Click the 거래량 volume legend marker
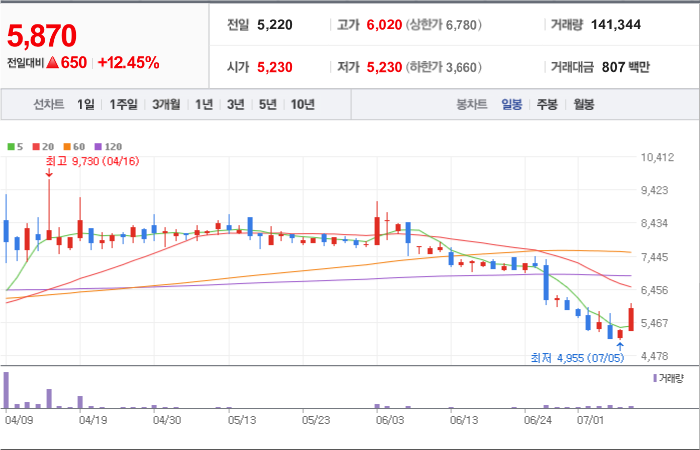Image resolution: width=700 pixels, height=450 pixels. click(655, 379)
